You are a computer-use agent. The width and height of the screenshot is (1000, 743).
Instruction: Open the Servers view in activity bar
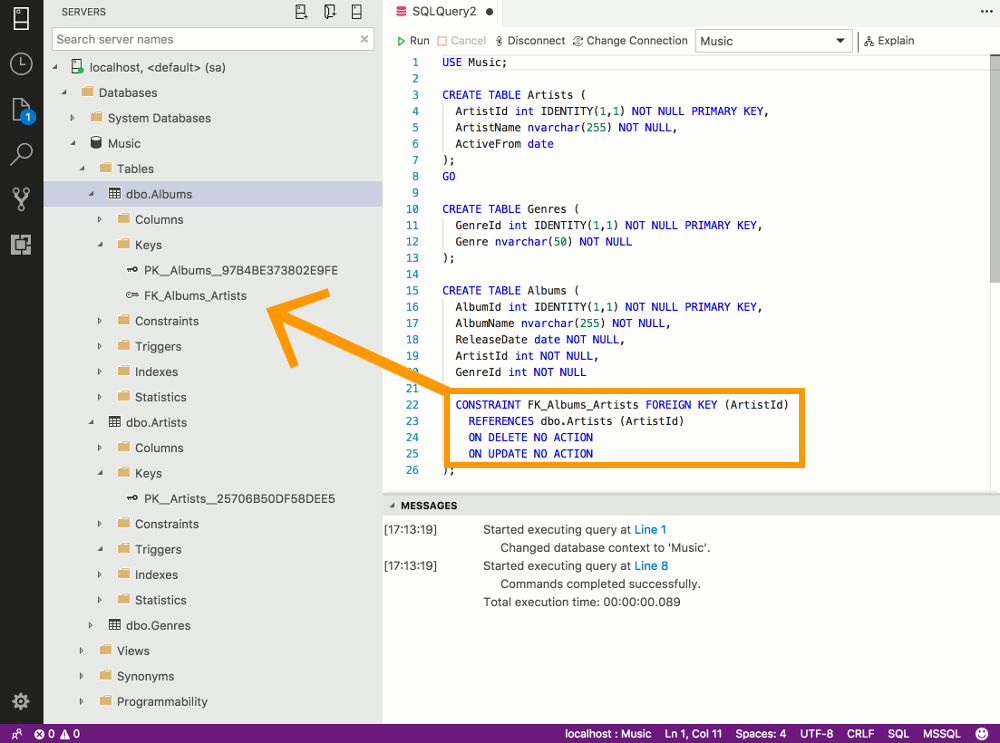(x=21, y=18)
